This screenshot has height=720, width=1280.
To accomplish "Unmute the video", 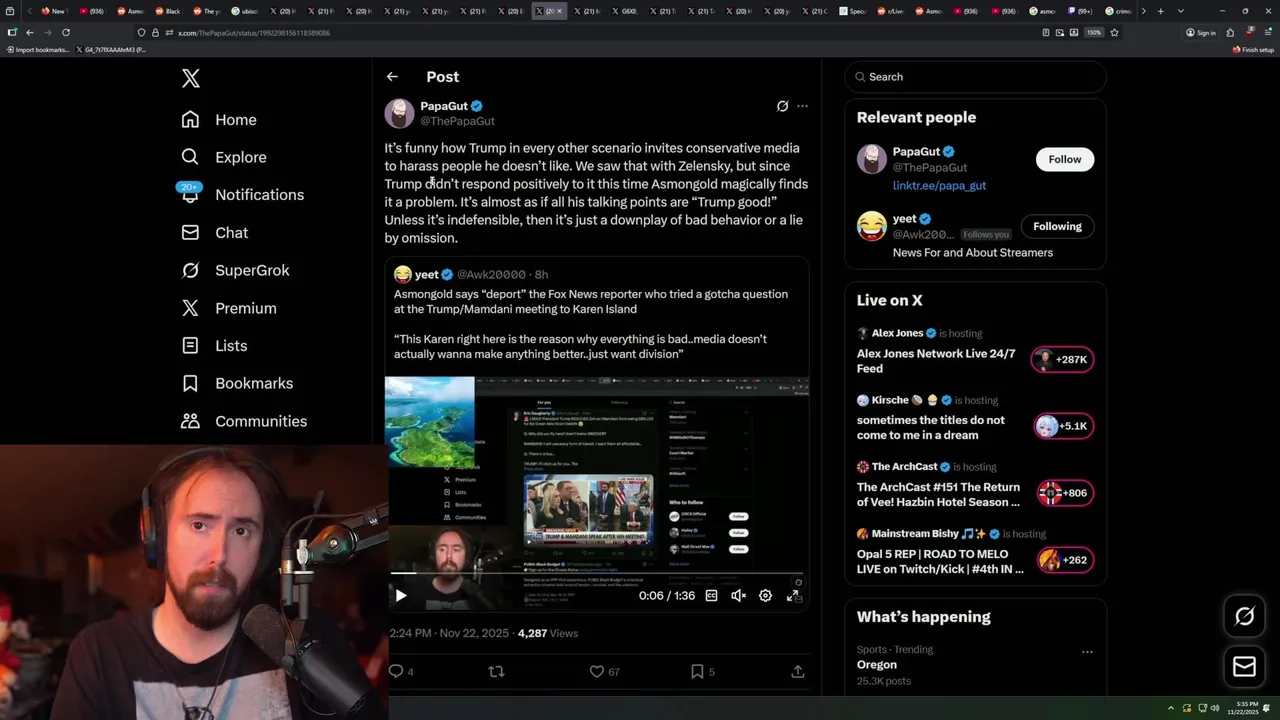I will [x=738, y=595].
